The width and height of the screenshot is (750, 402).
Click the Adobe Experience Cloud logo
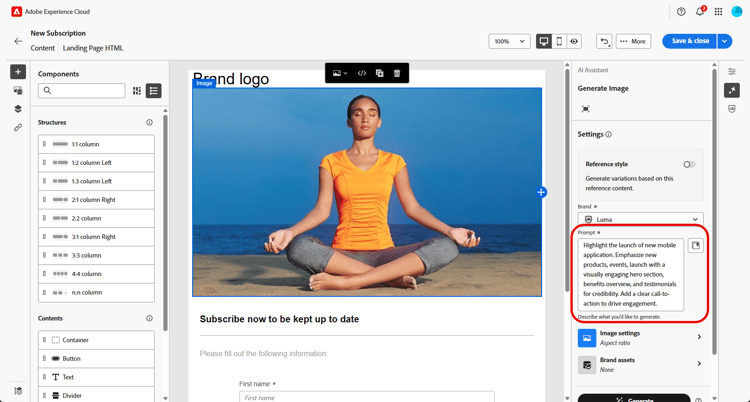(x=17, y=11)
